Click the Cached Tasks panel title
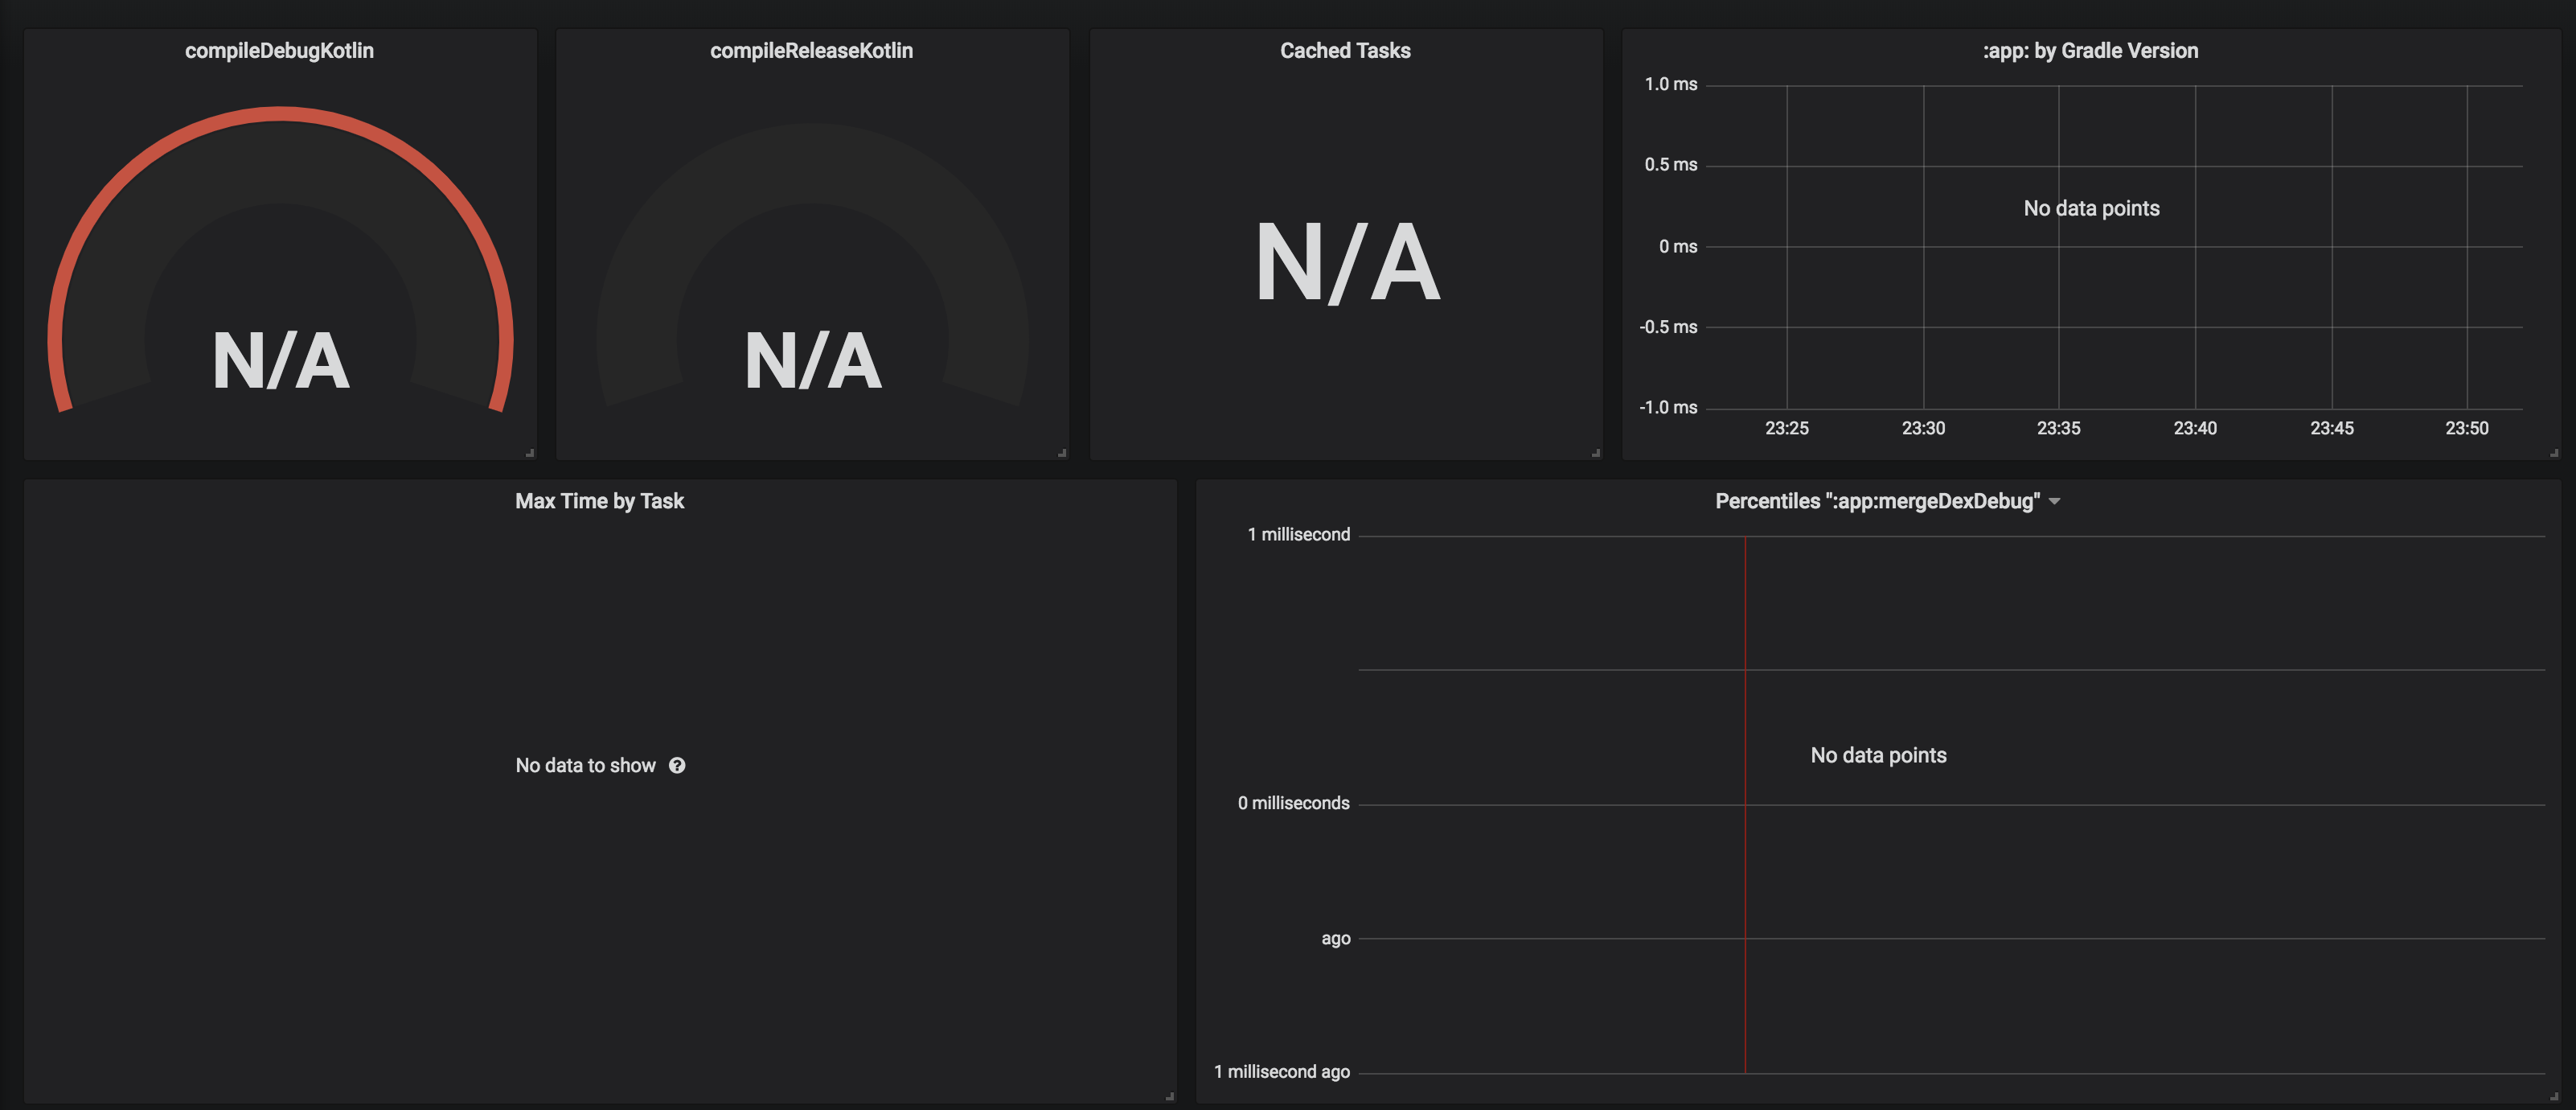Image resolution: width=2576 pixels, height=1110 pixels. click(x=1344, y=50)
